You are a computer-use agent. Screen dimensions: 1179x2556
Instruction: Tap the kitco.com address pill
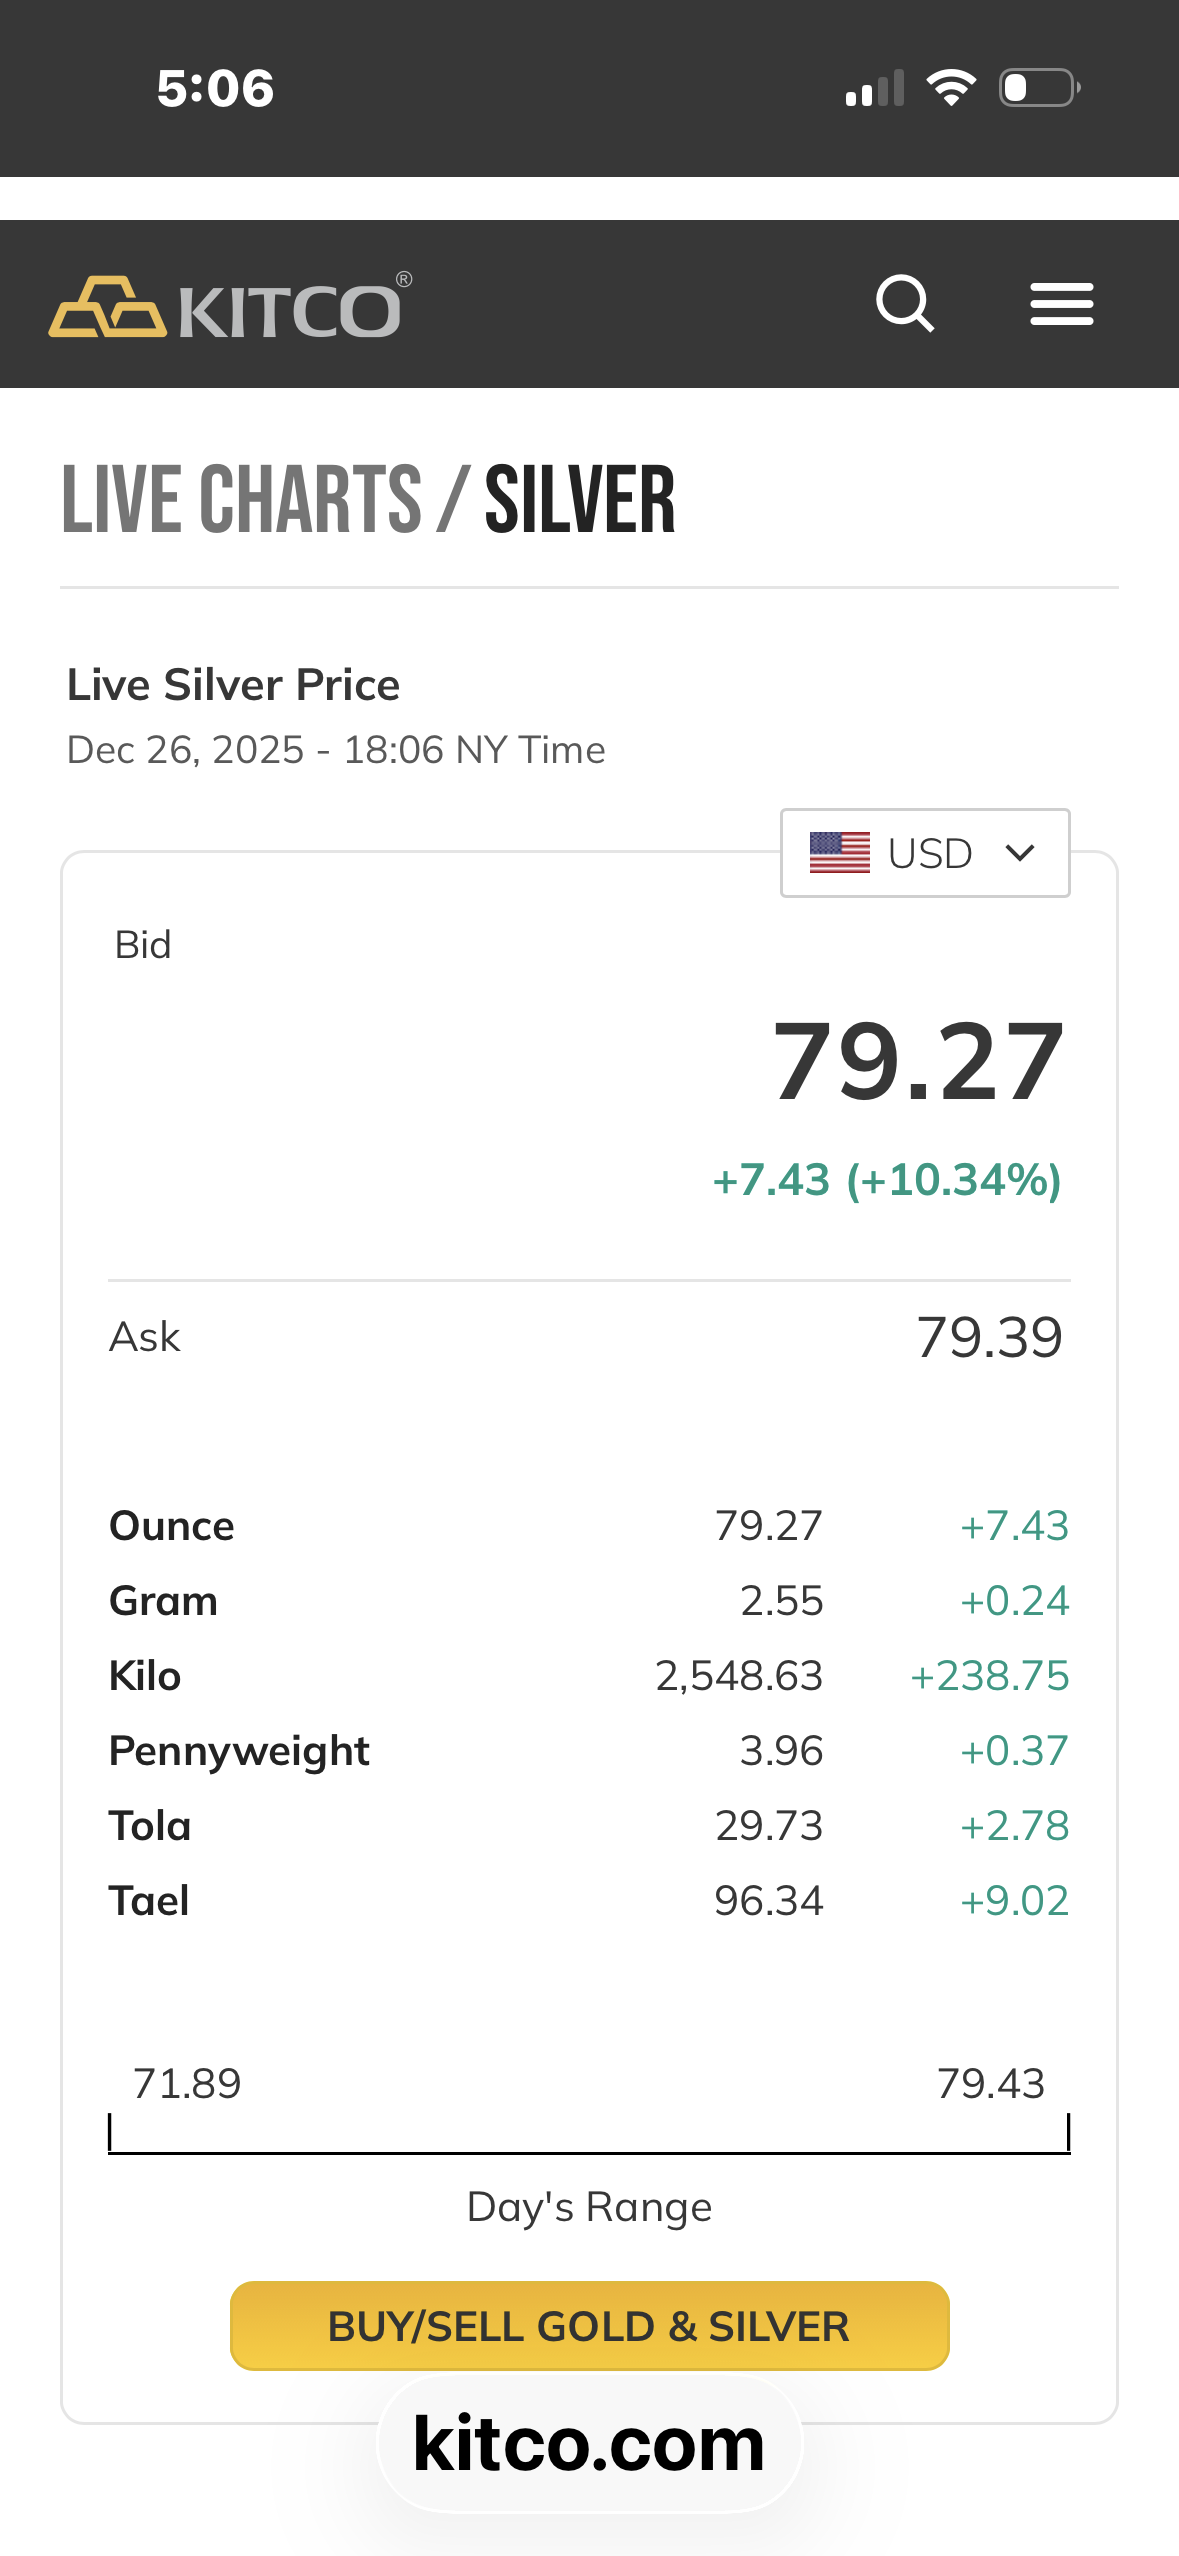click(589, 2444)
